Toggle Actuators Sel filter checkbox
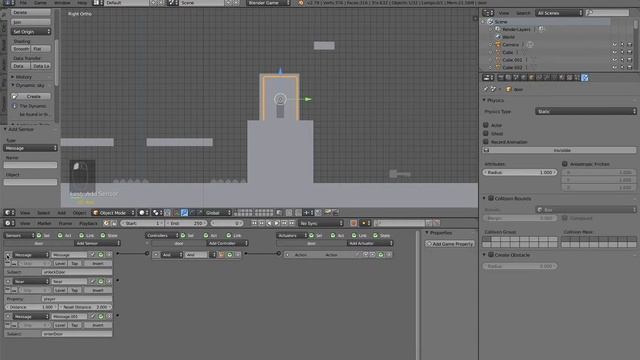The width and height of the screenshot is (640, 360). [x=311, y=236]
